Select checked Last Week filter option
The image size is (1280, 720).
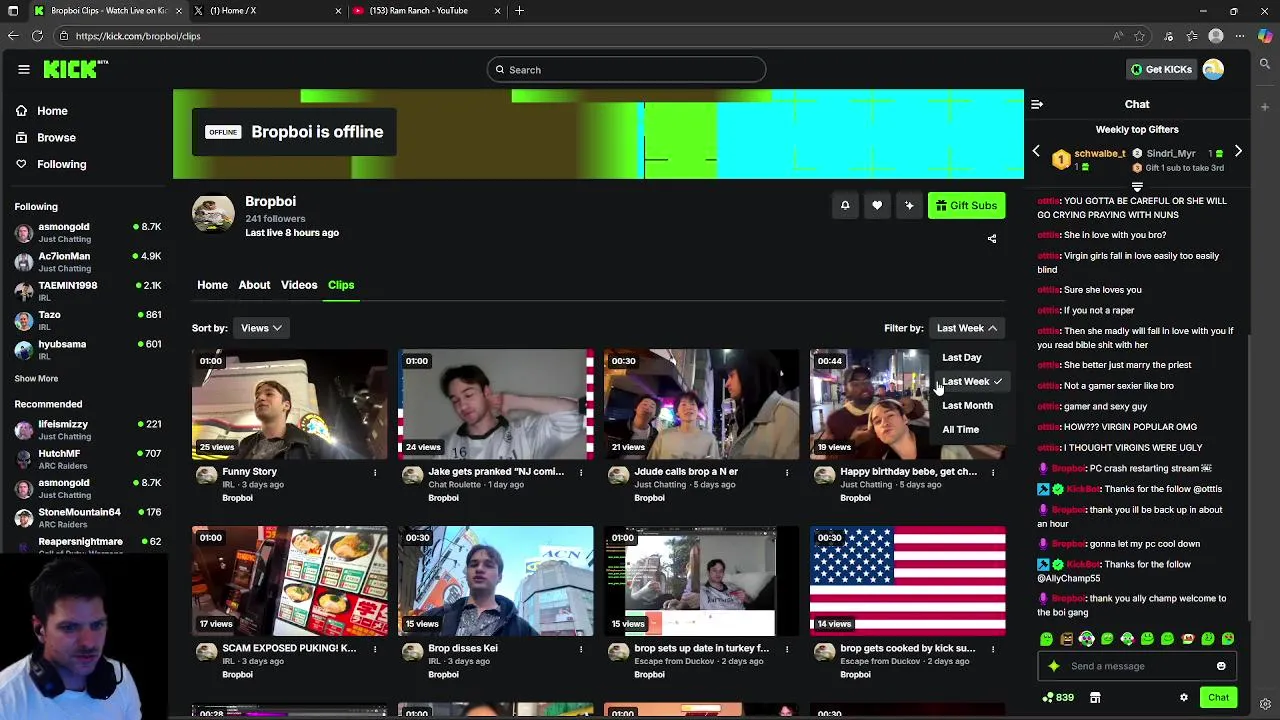point(970,381)
